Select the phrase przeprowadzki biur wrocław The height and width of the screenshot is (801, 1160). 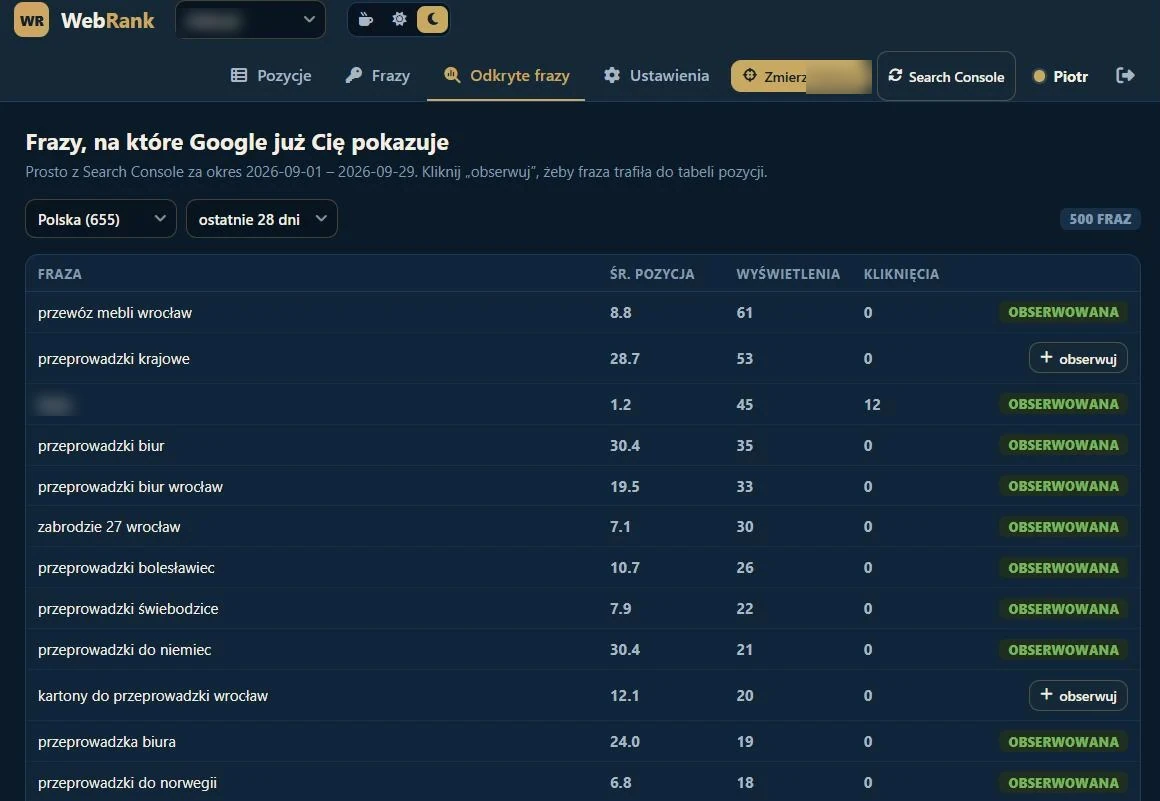130,487
